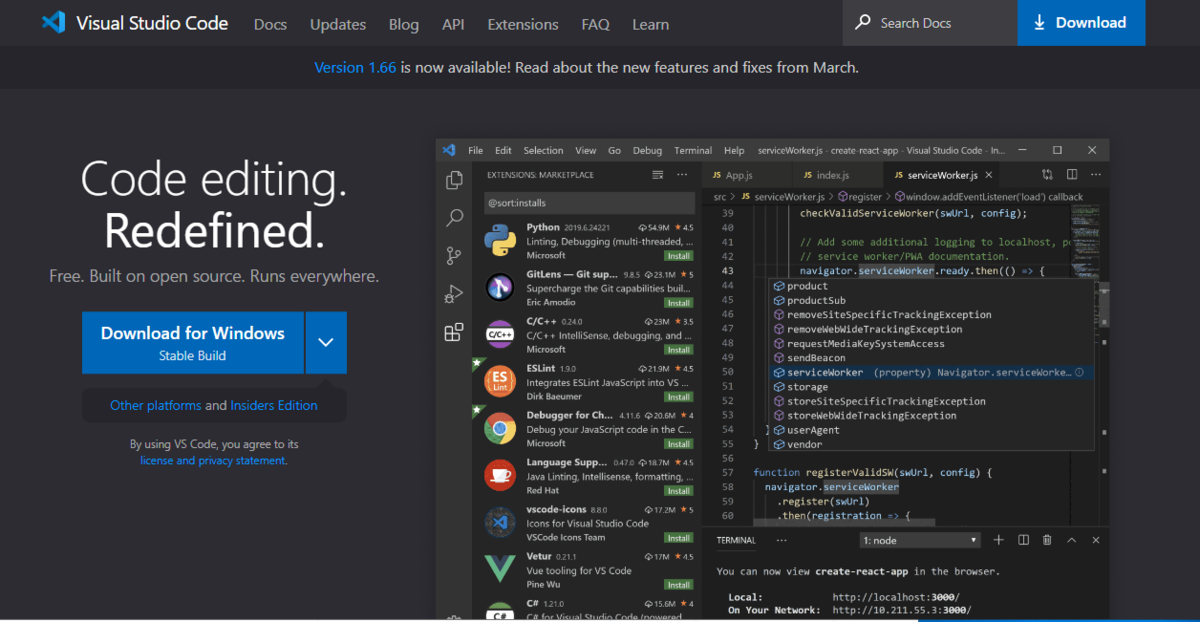Click the compare changes icon in editor
The width and height of the screenshot is (1200, 622).
[x=1048, y=175]
